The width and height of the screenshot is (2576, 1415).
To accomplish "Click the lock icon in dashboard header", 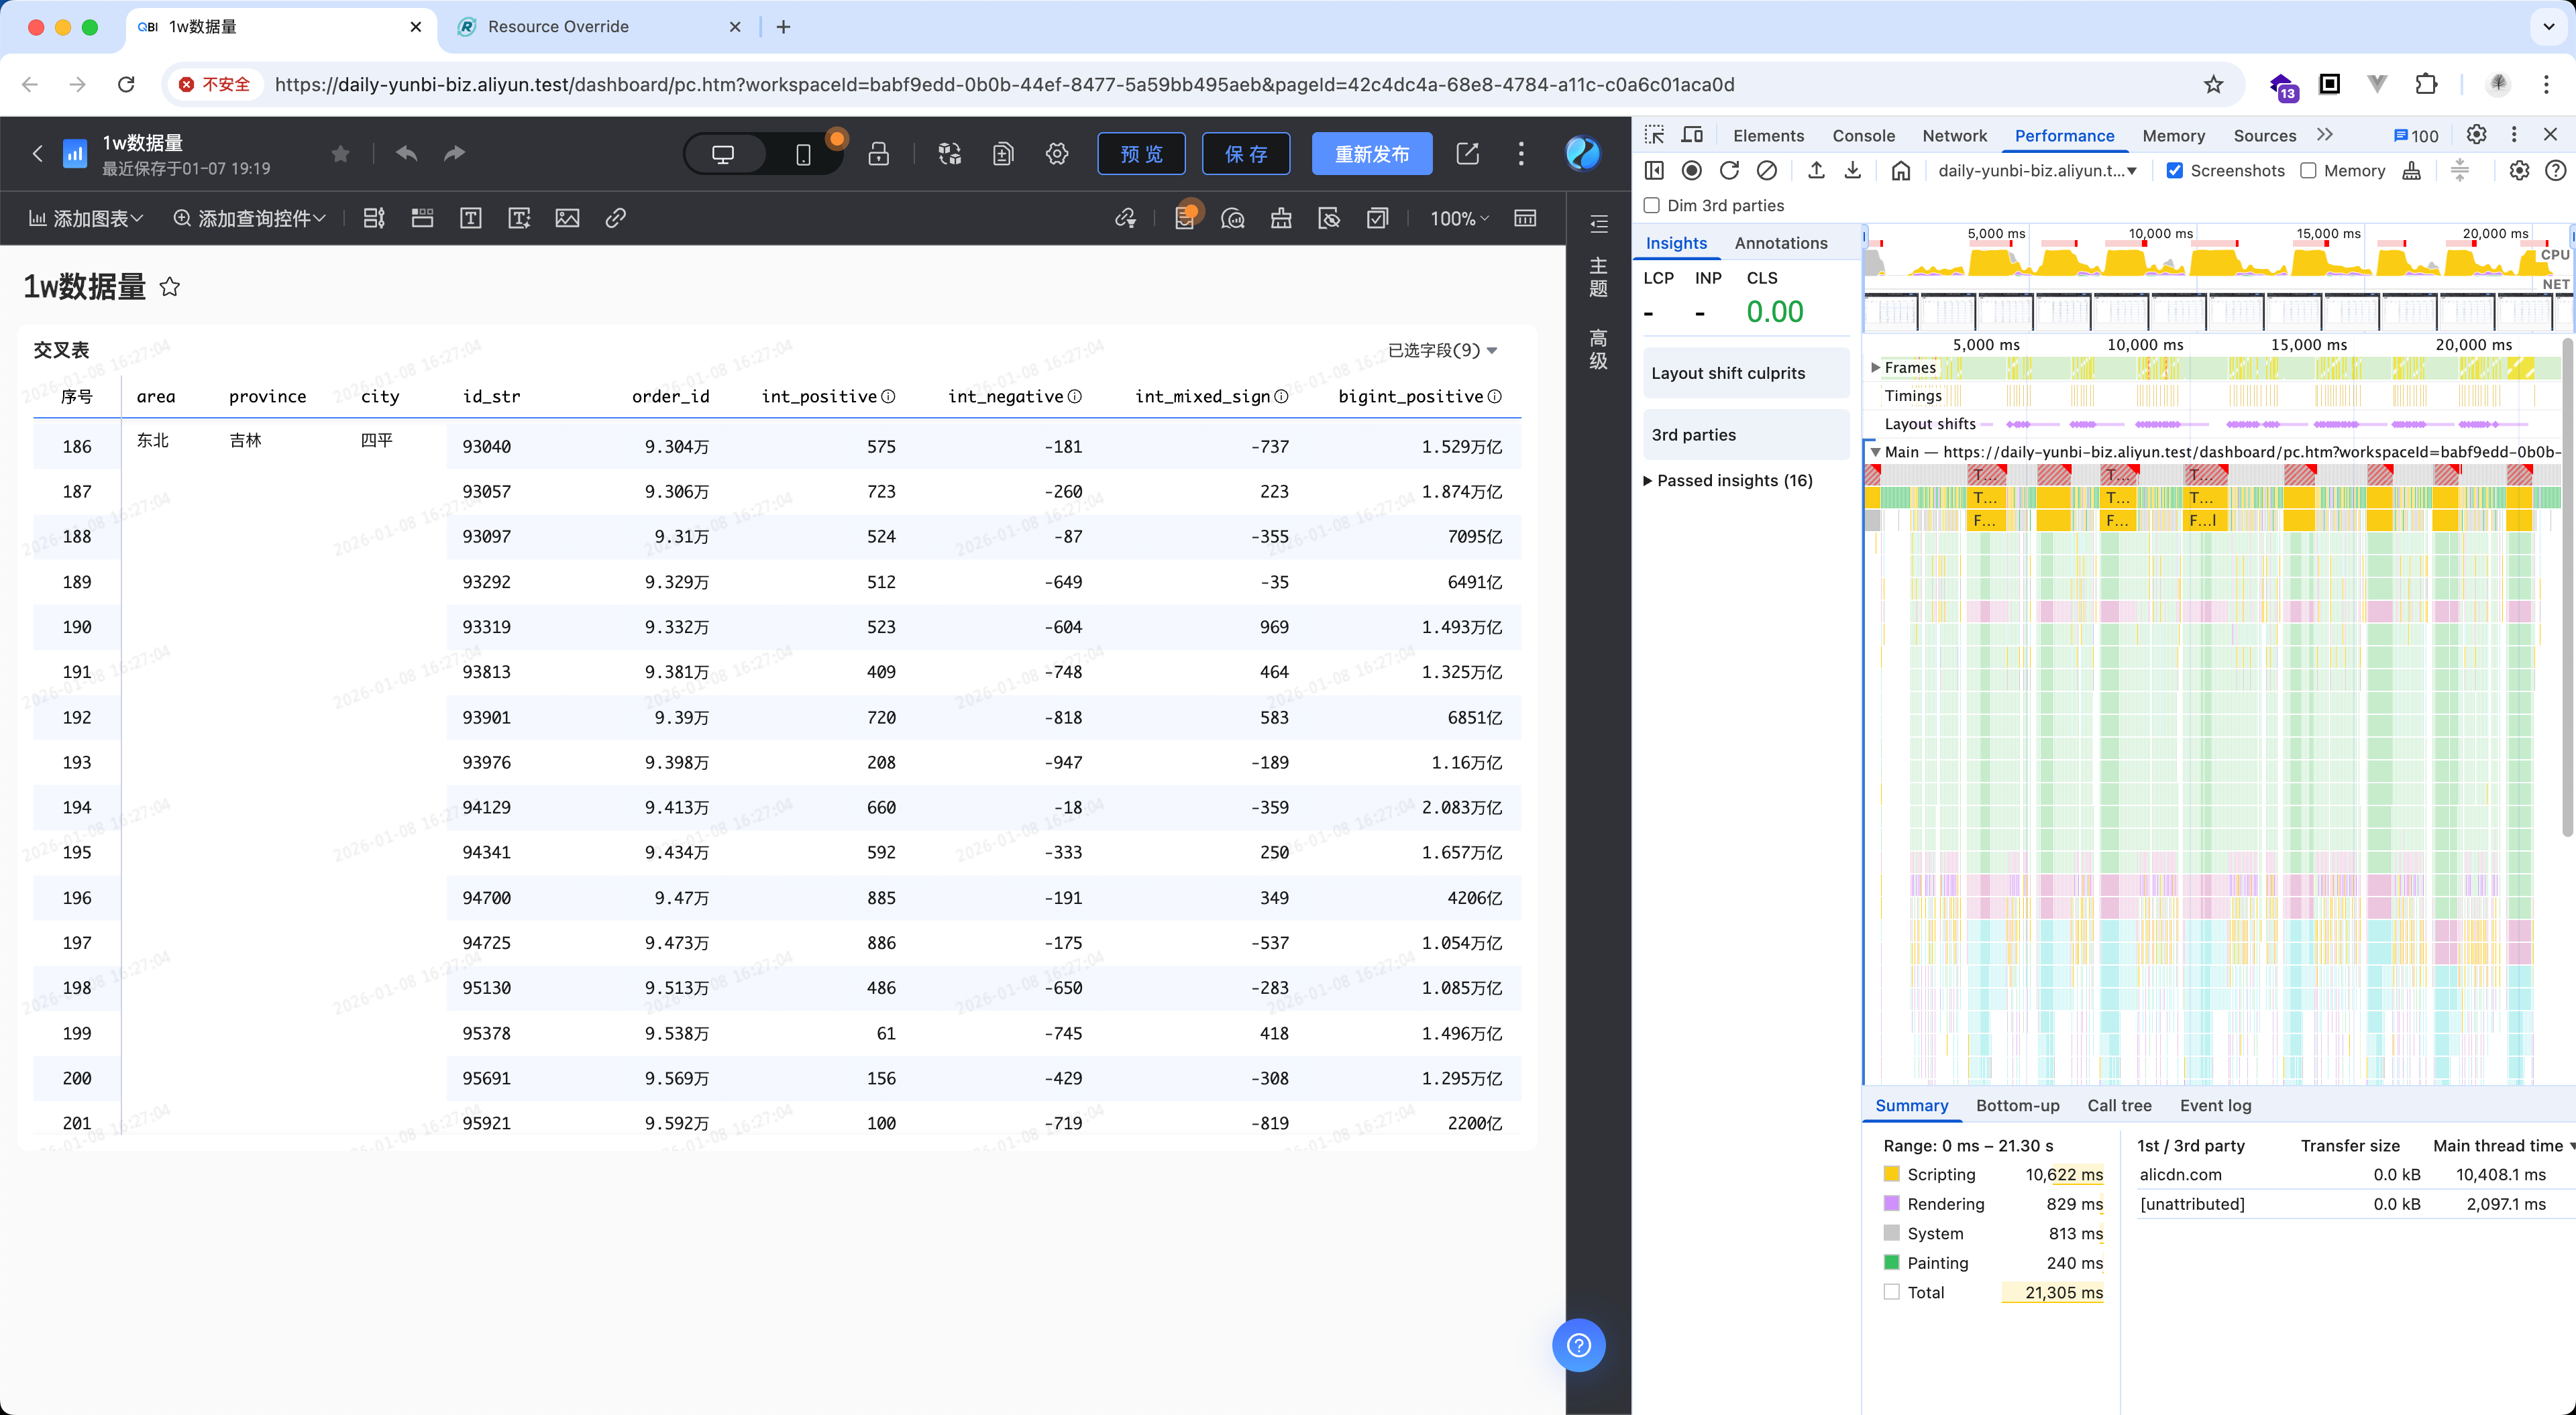I will tap(878, 154).
